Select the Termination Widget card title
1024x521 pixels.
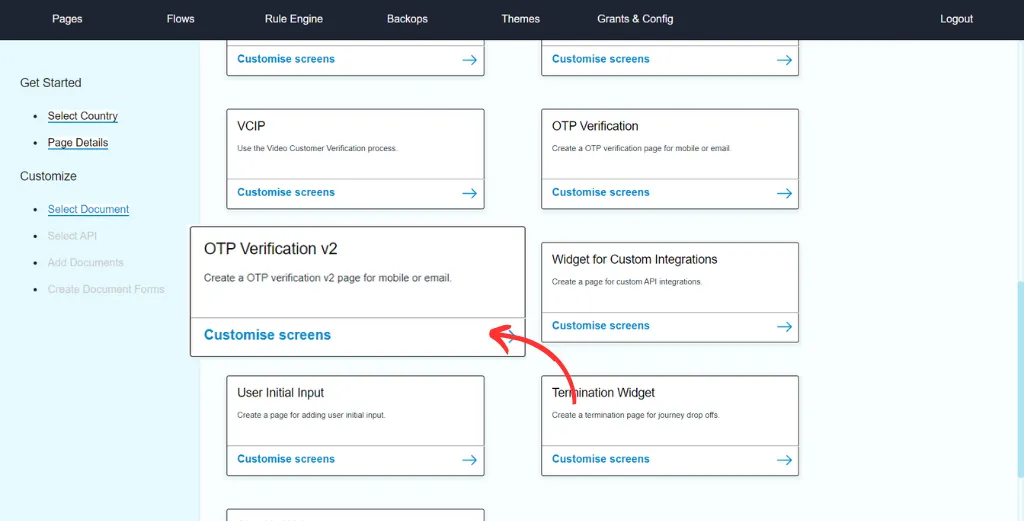(x=603, y=393)
